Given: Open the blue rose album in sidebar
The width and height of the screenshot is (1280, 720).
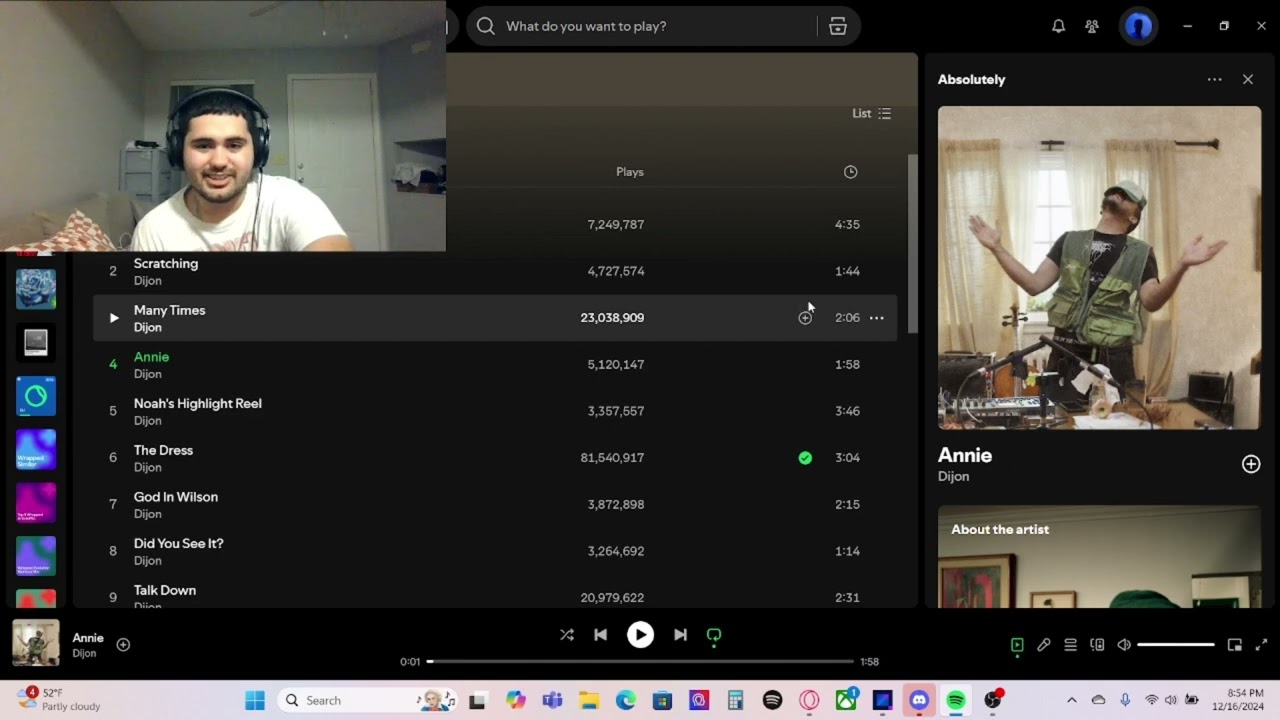Looking at the screenshot, I should click(x=36, y=289).
